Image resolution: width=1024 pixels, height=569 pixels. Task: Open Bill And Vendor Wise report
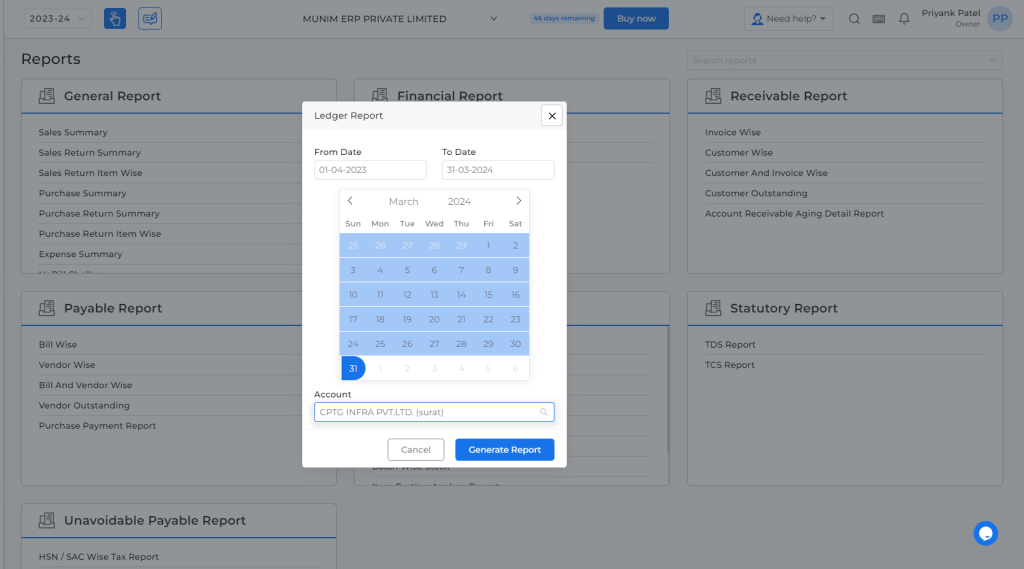point(85,385)
